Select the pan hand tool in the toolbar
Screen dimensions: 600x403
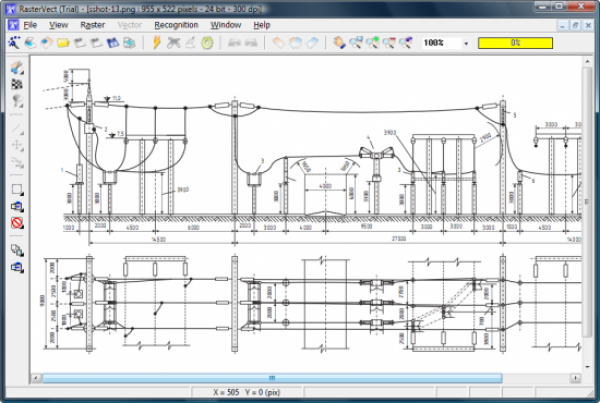point(339,43)
